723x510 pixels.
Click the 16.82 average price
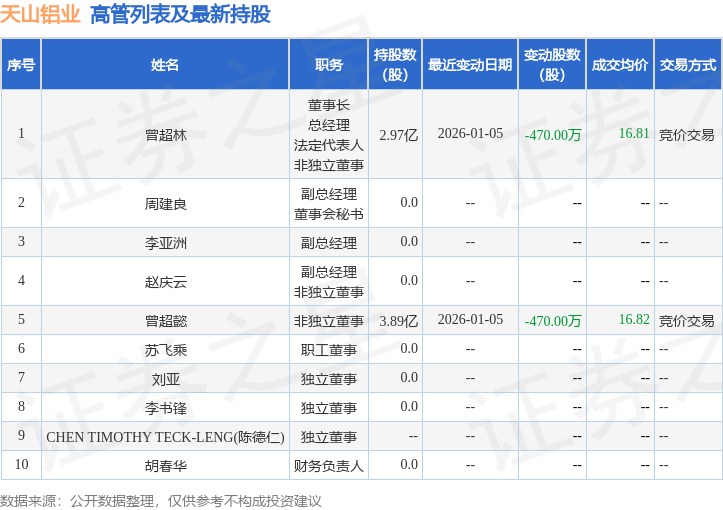(634, 320)
